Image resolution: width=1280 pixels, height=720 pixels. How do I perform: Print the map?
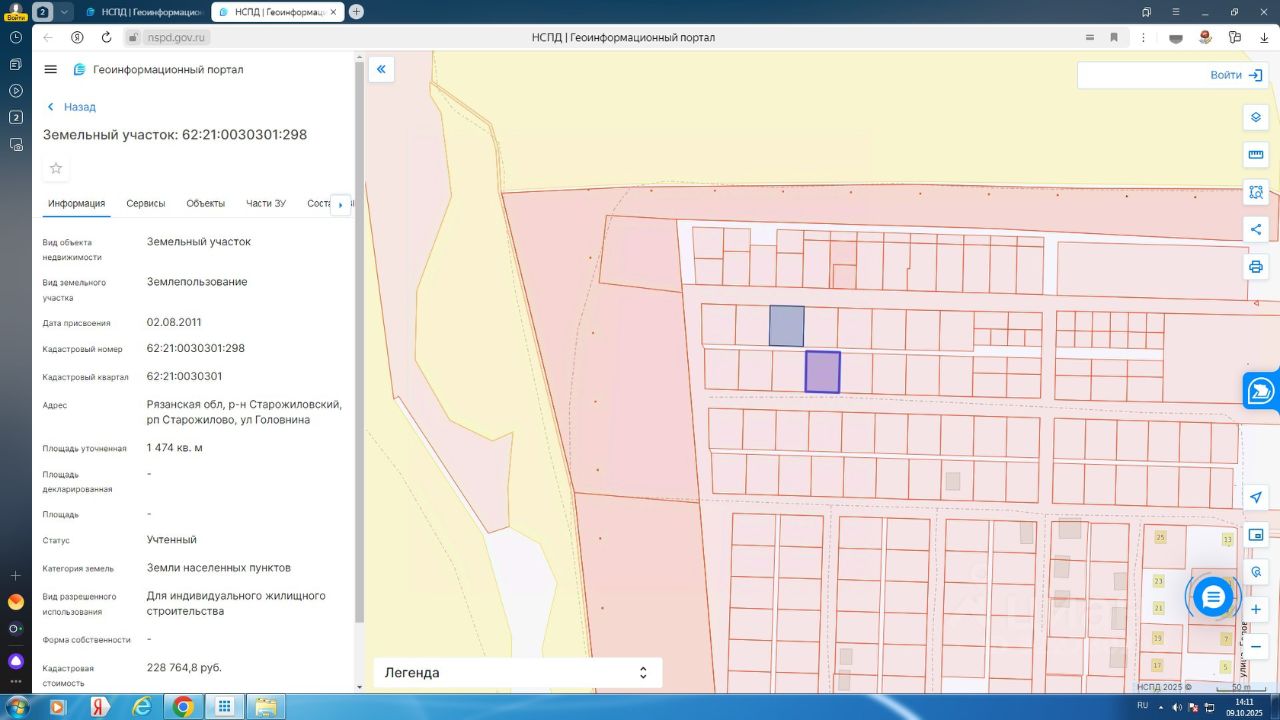[x=1256, y=267]
